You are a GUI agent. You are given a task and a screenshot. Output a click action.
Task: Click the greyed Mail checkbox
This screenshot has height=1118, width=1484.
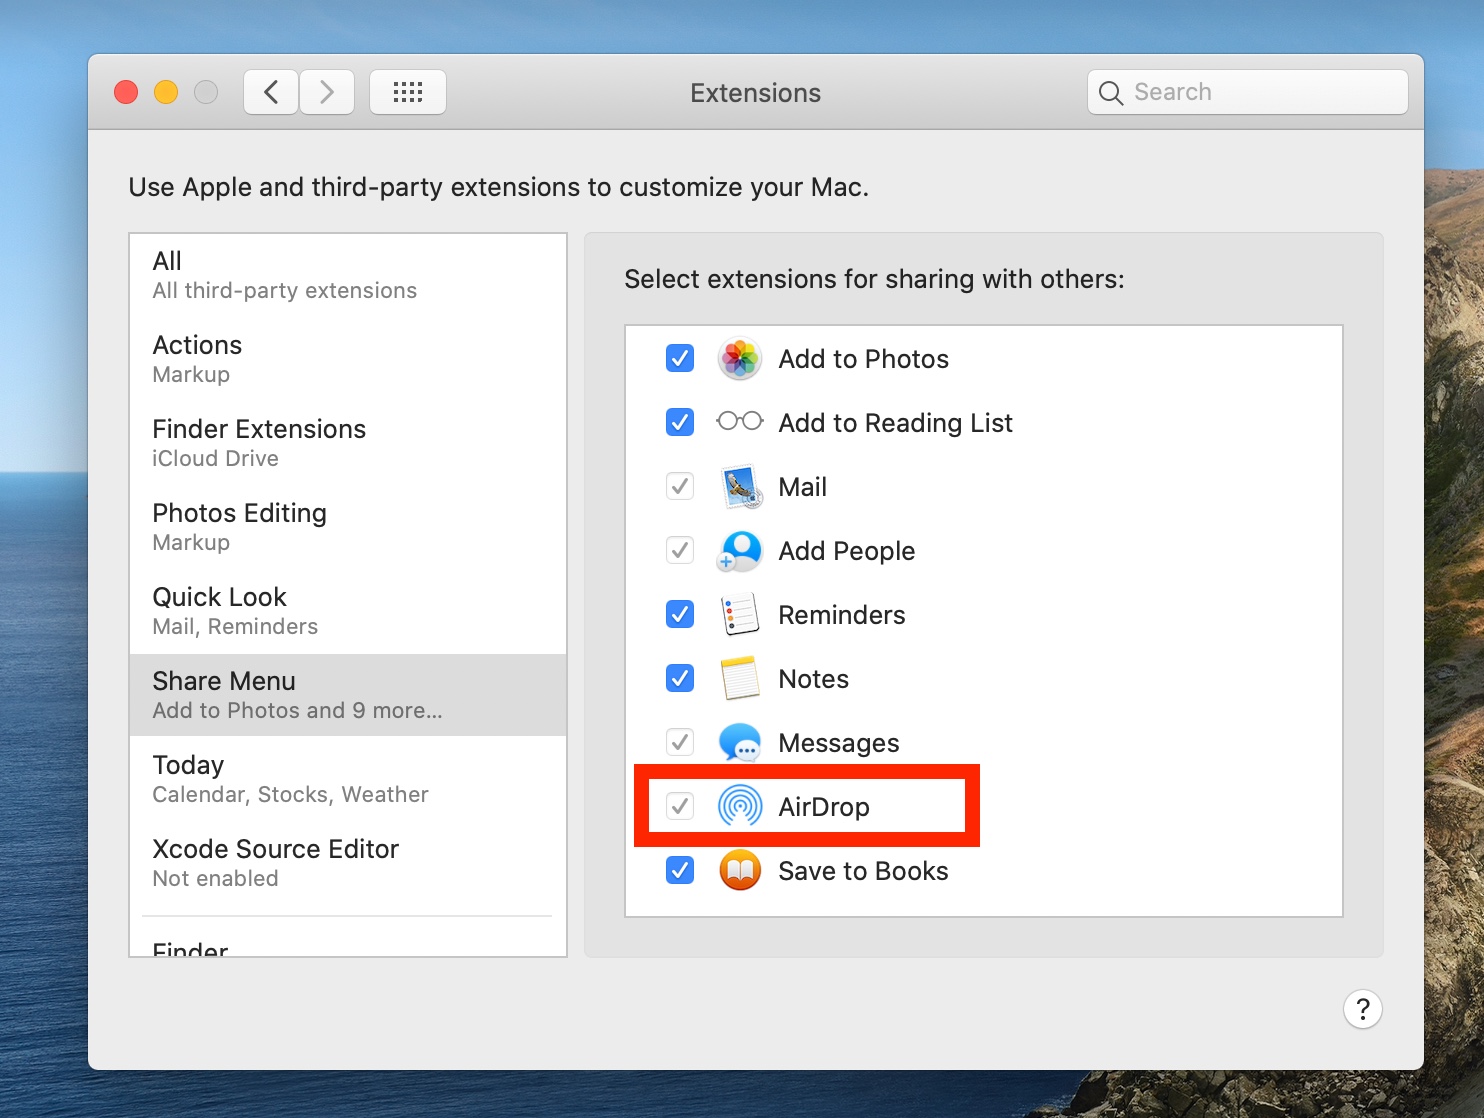pyautogui.click(x=680, y=486)
